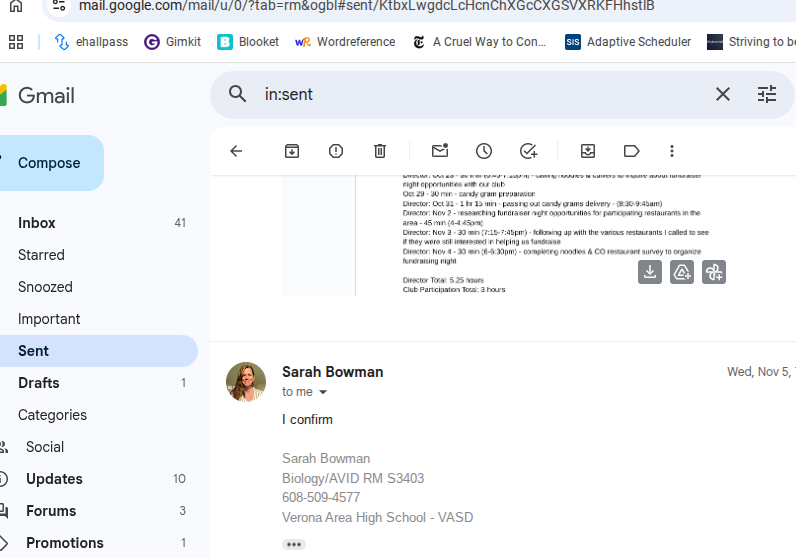Add this email to Tasks

(x=528, y=151)
